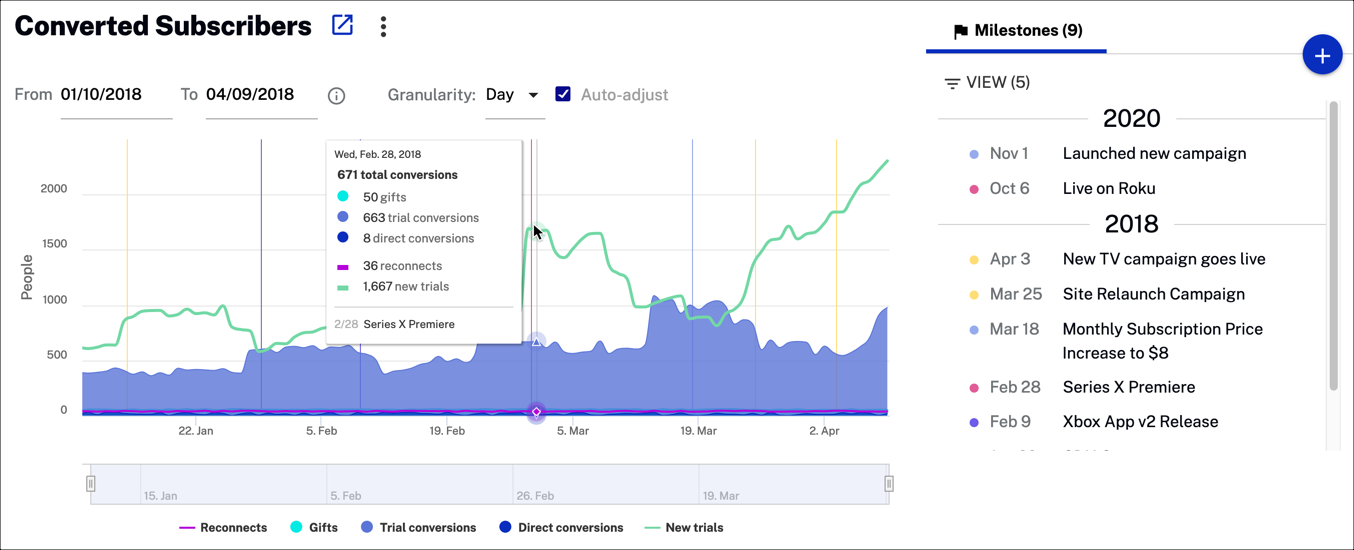The height and width of the screenshot is (550, 1354).
Task: Toggle Trial conversions legend item
Action: 418,528
